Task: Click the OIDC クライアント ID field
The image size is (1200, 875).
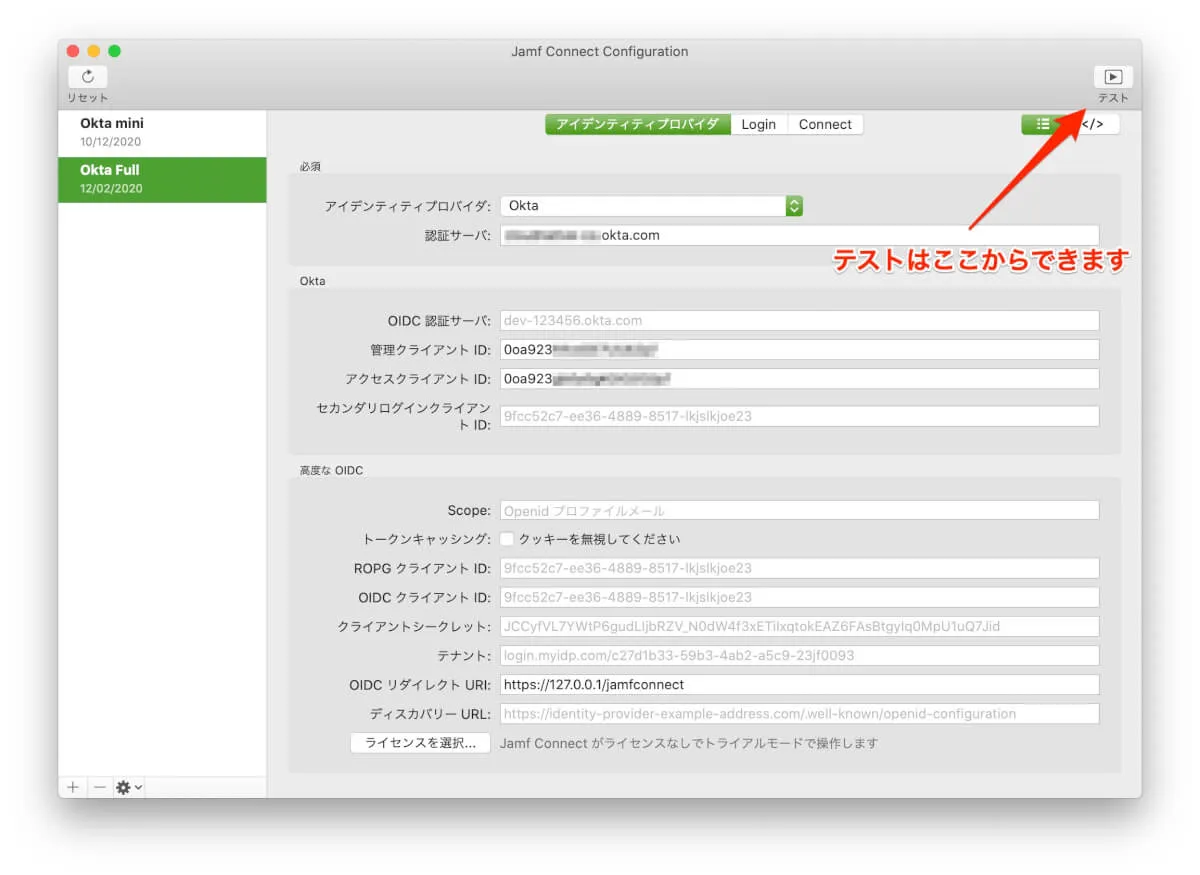Action: click(x=799, y=597)
